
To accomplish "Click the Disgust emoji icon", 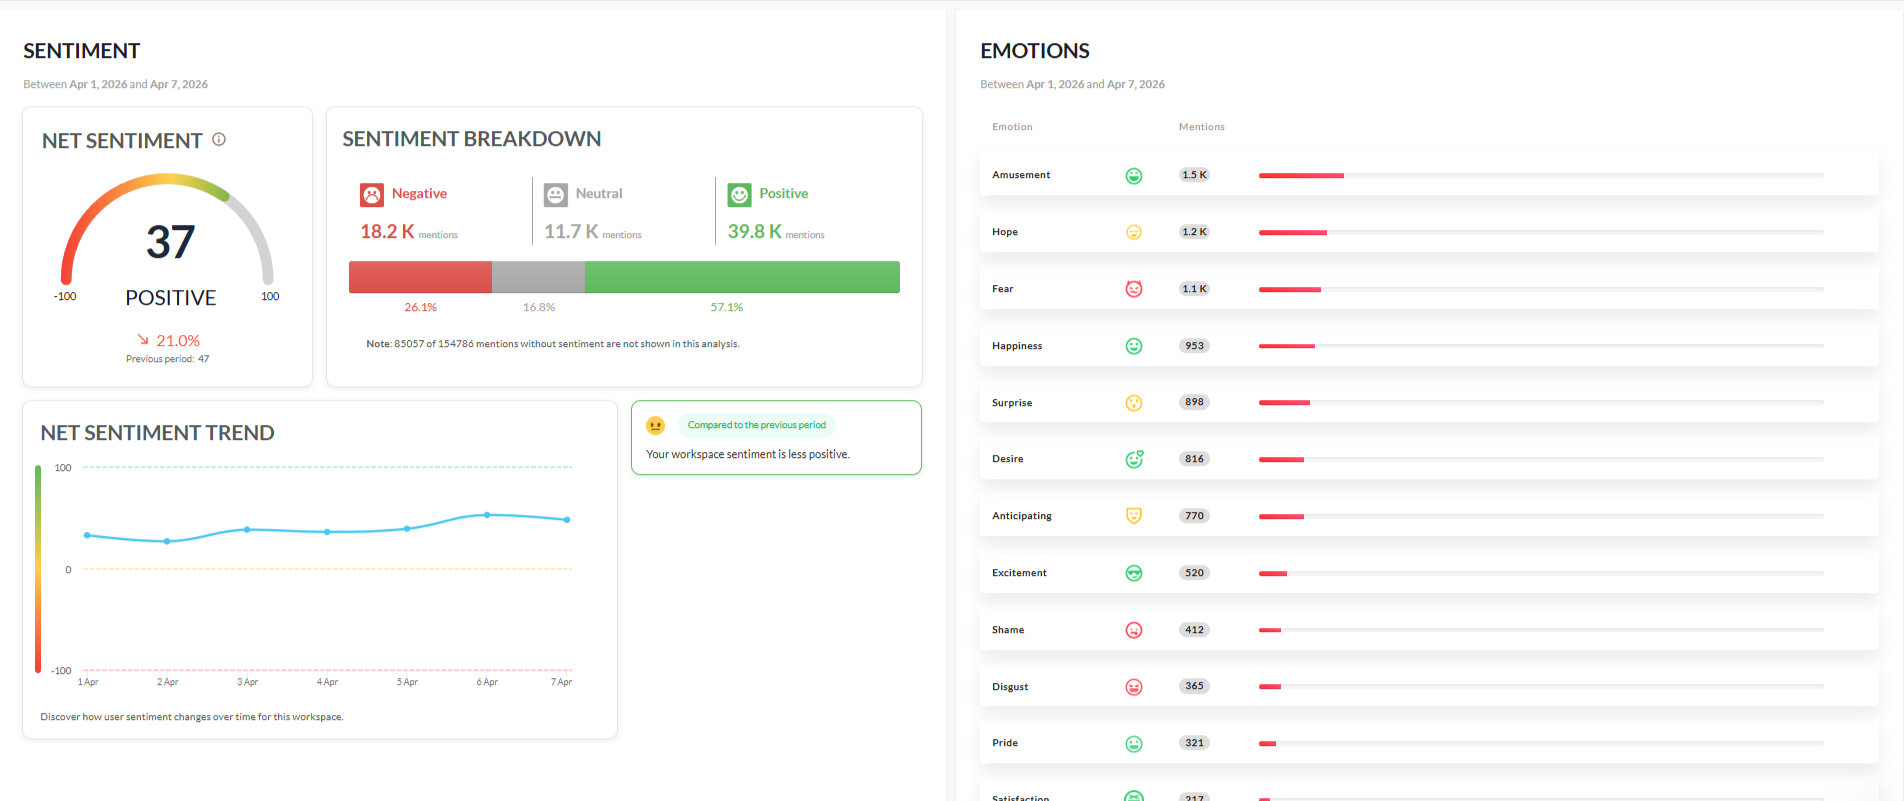I will coord(1134,687).
